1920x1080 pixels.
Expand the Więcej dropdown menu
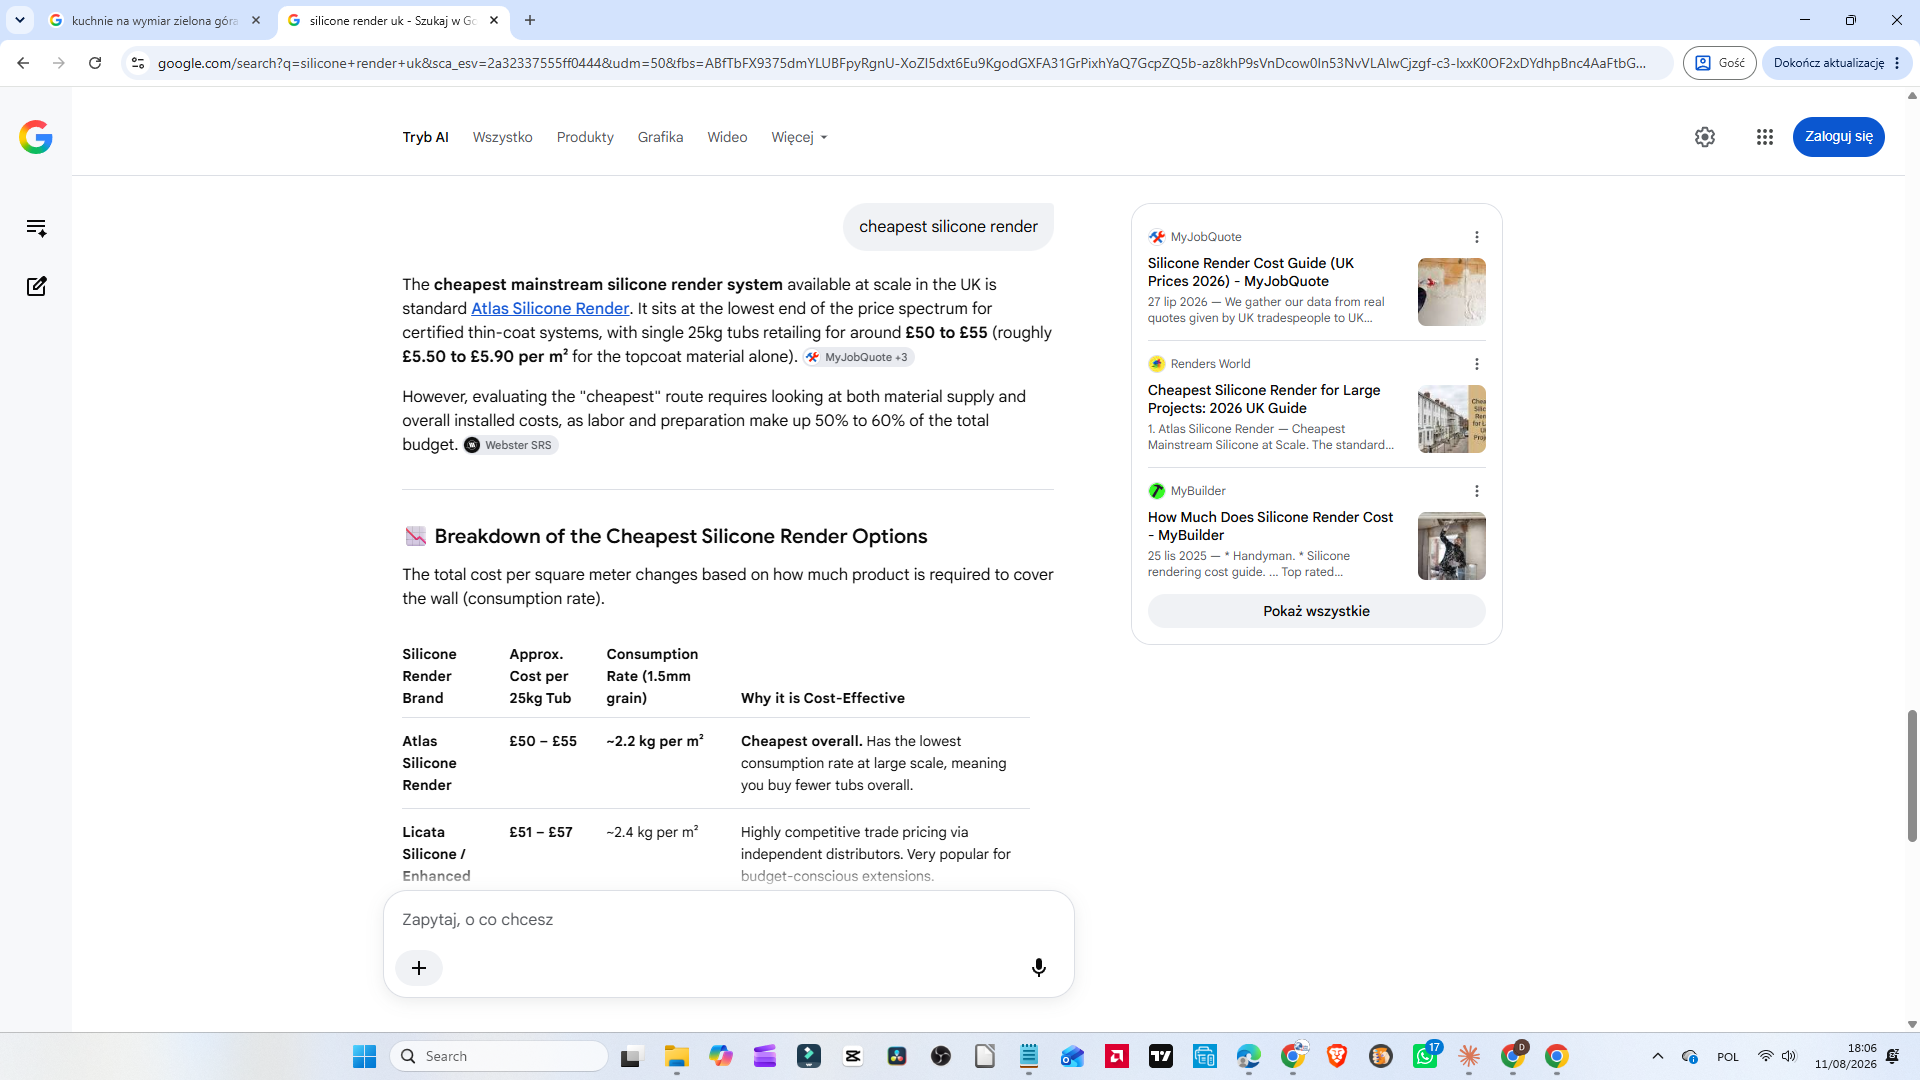click(x=799, y=137)
